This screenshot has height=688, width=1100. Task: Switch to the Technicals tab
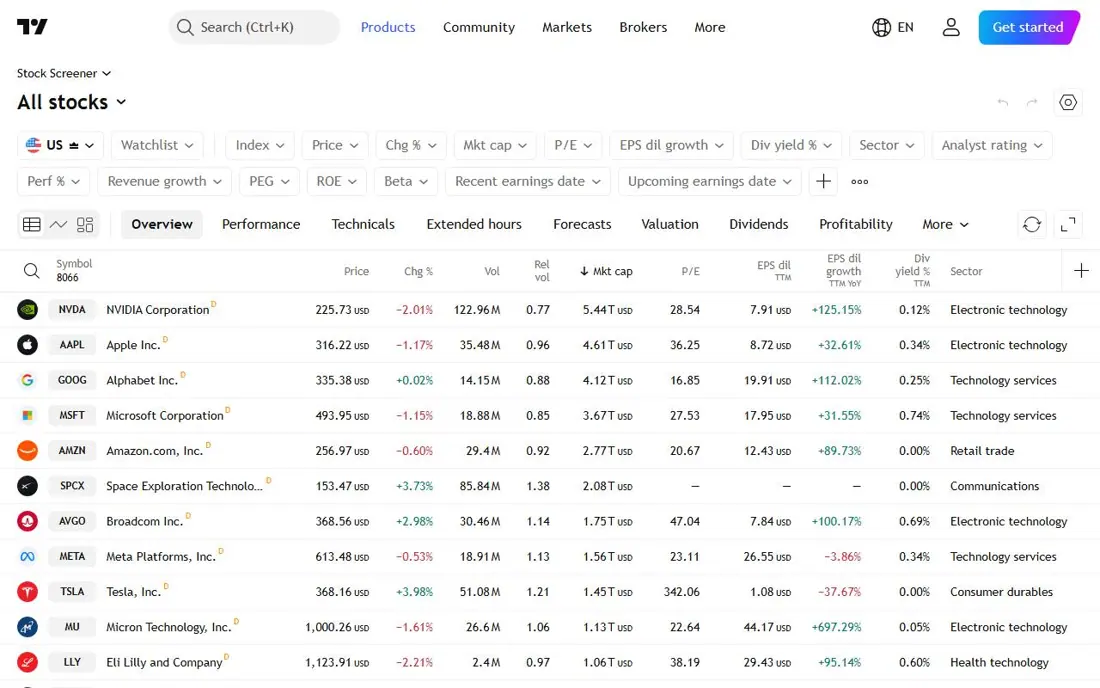coord(363,224)
